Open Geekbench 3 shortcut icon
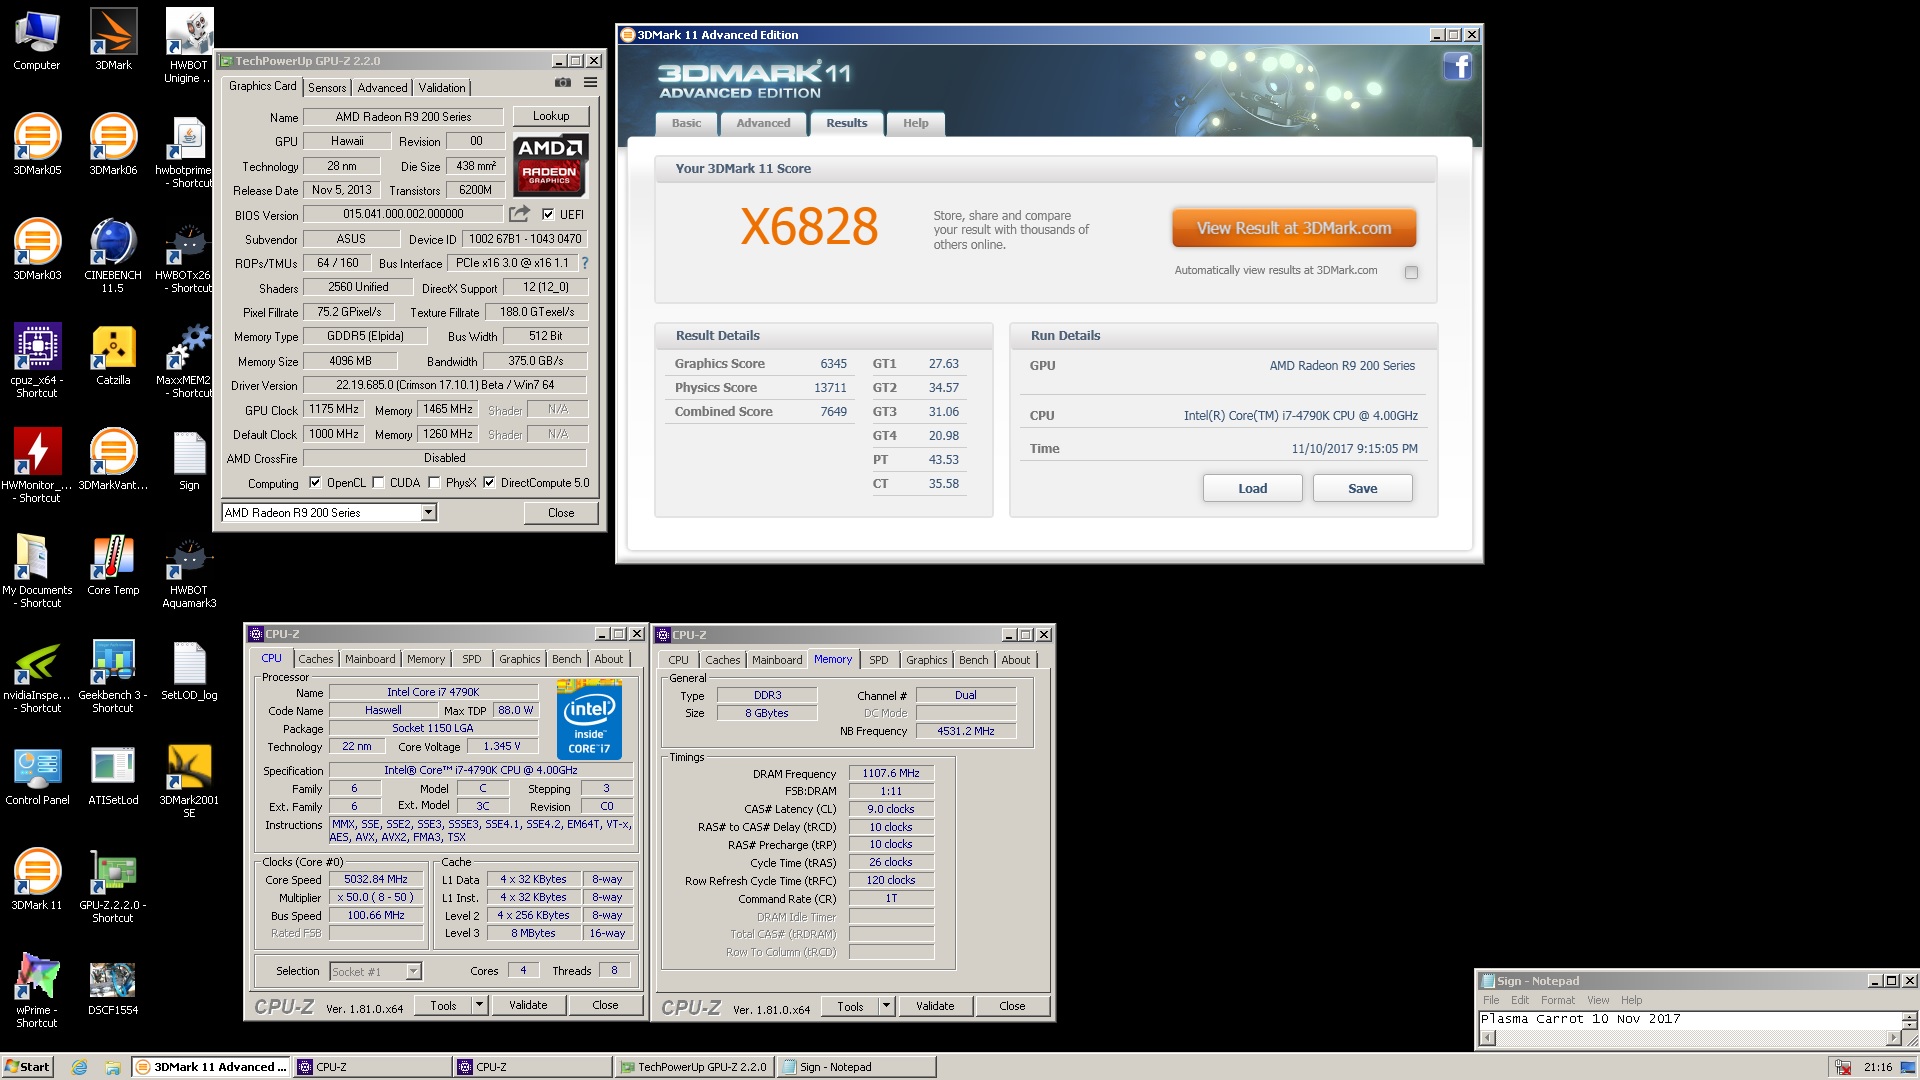Image resolution: width=1920 pixels, height=1080 pixels. point(113,676)
